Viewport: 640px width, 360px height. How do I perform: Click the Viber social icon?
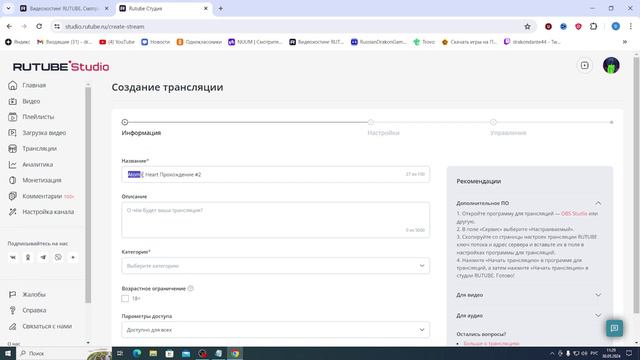(58, 257)
